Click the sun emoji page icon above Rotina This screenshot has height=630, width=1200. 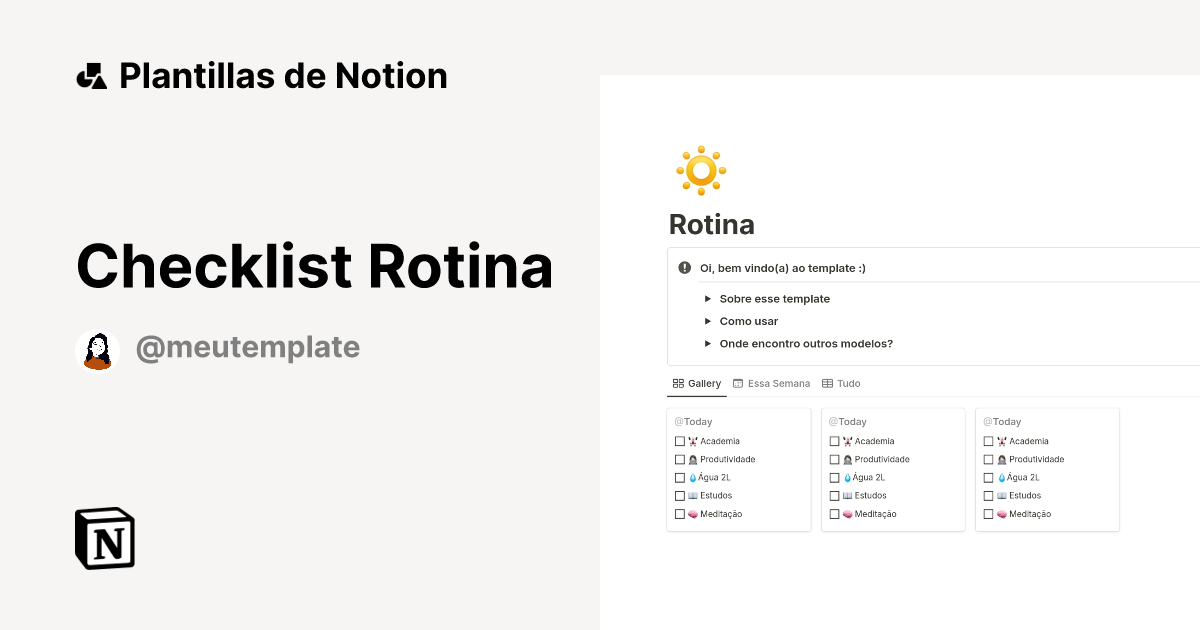click(700, 170)
